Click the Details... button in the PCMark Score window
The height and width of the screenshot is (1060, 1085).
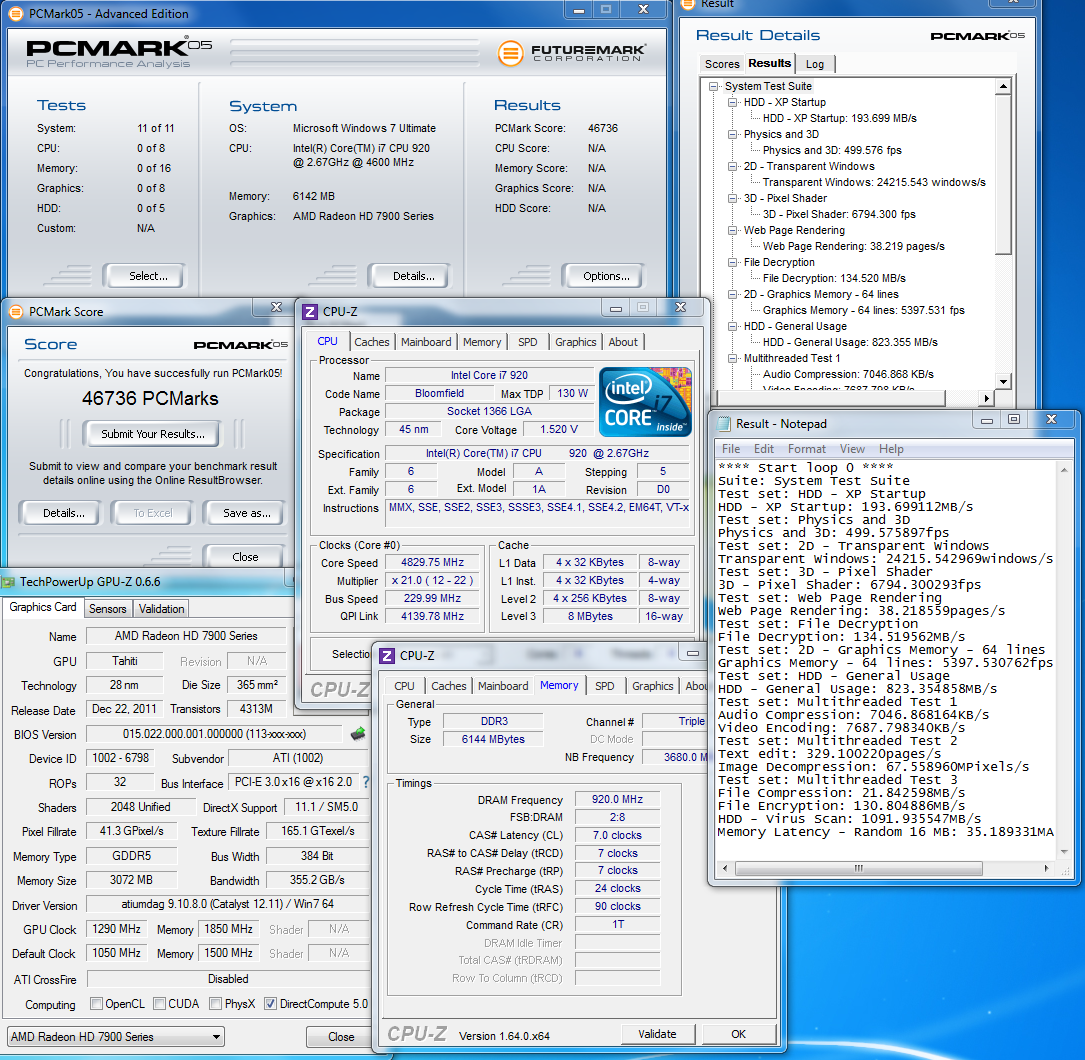coord(61,513)
